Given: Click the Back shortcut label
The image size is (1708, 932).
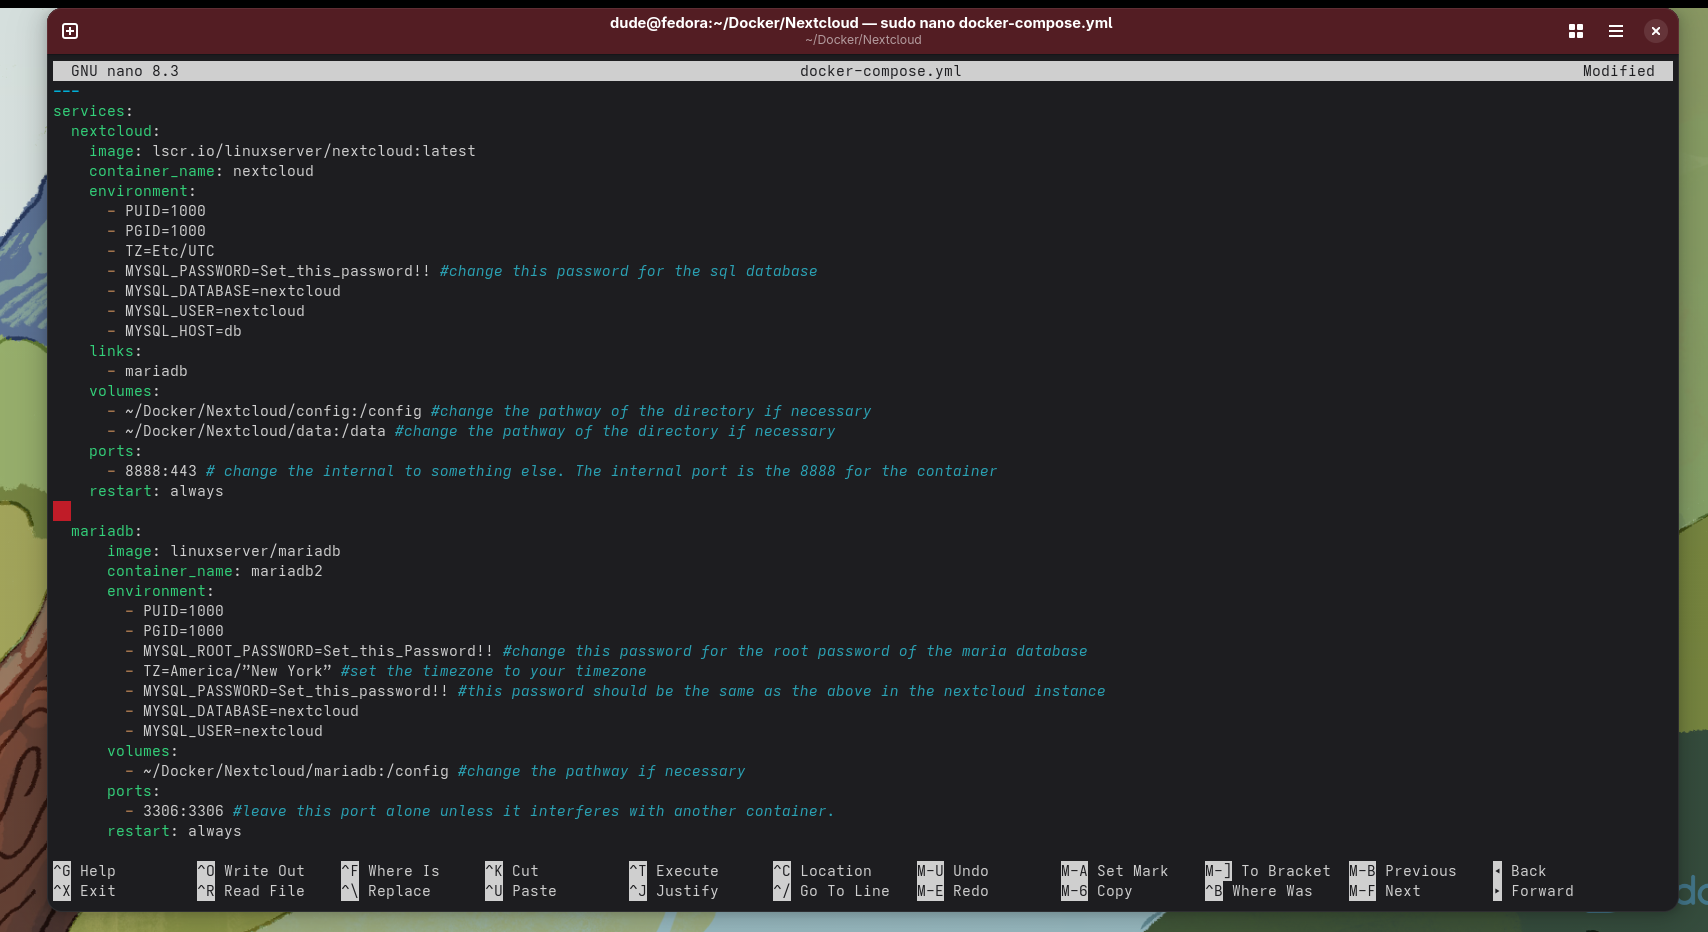Looking at the screenshot, I should (x=1528, y=871).
